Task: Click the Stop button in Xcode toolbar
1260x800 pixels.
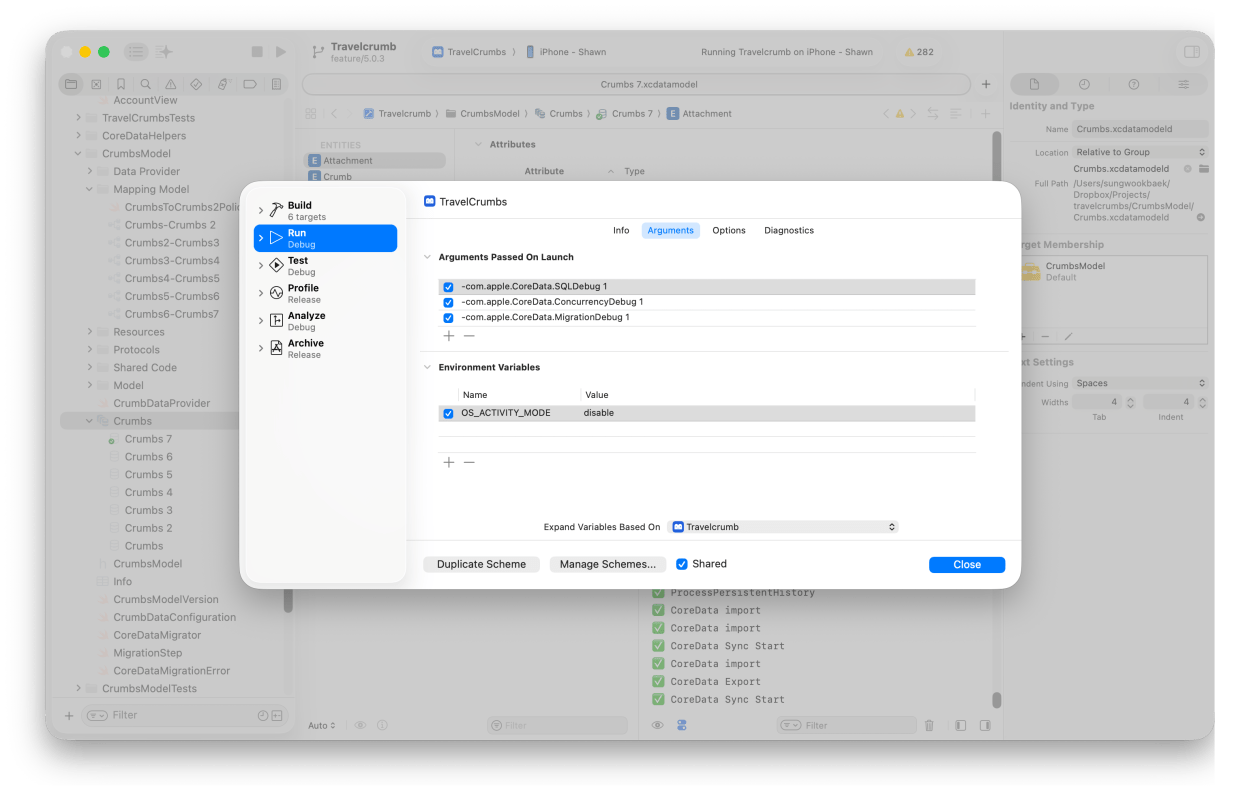Action: click(x=257, y=52)
